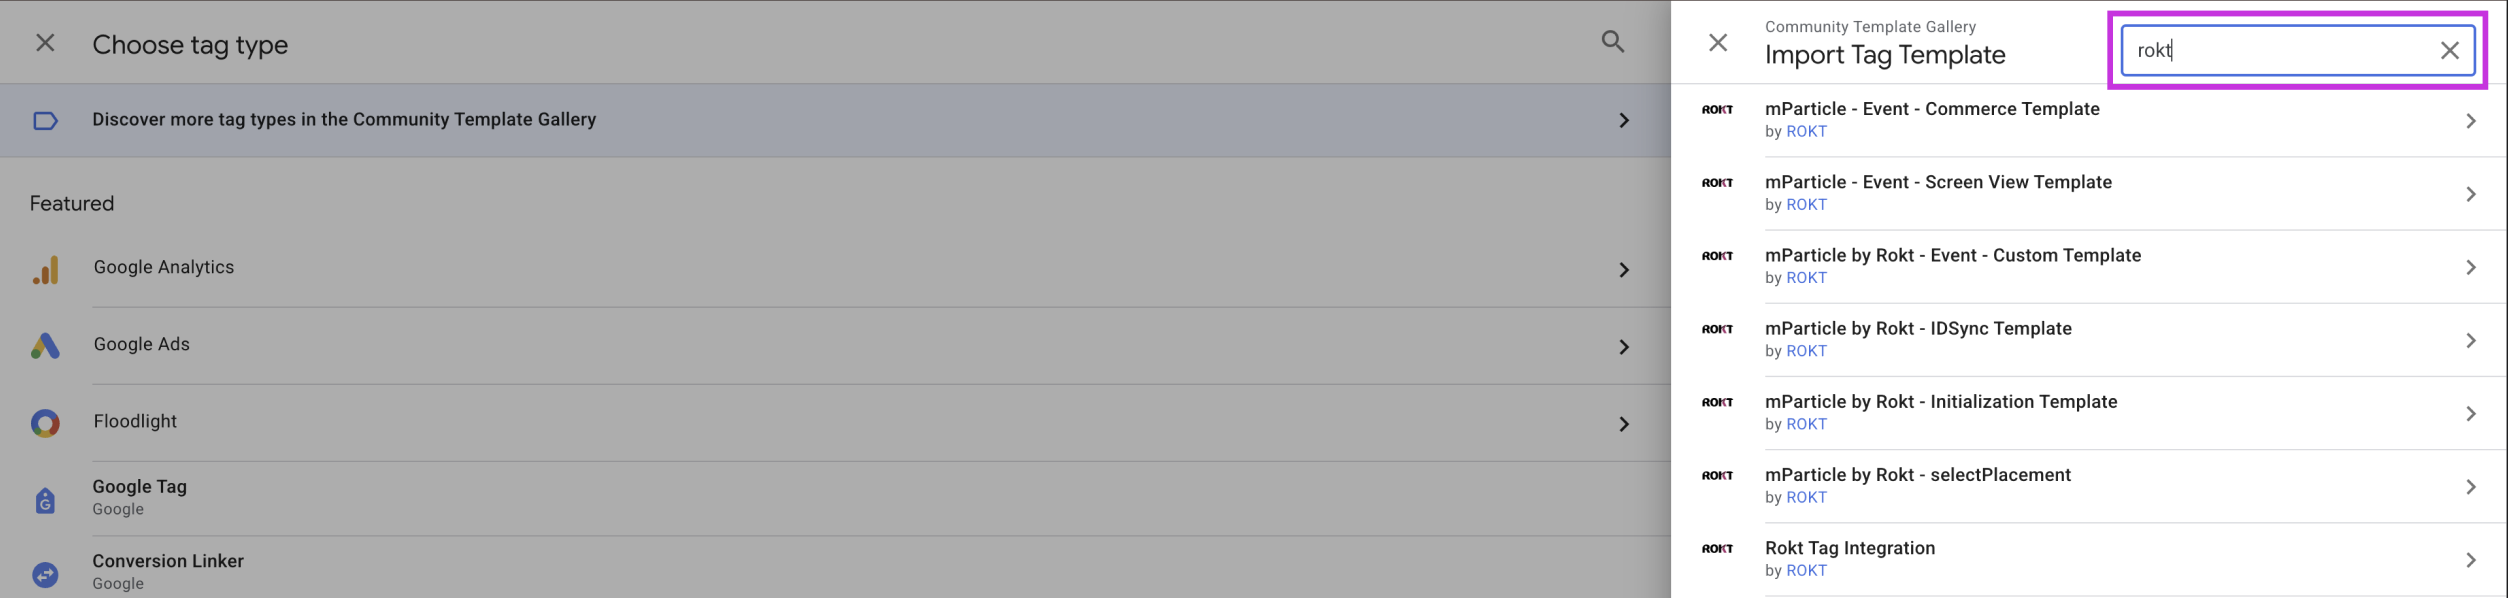Click the template search input field
The height and width of the screenshot is (598, 2508).
pos(2280,50)
